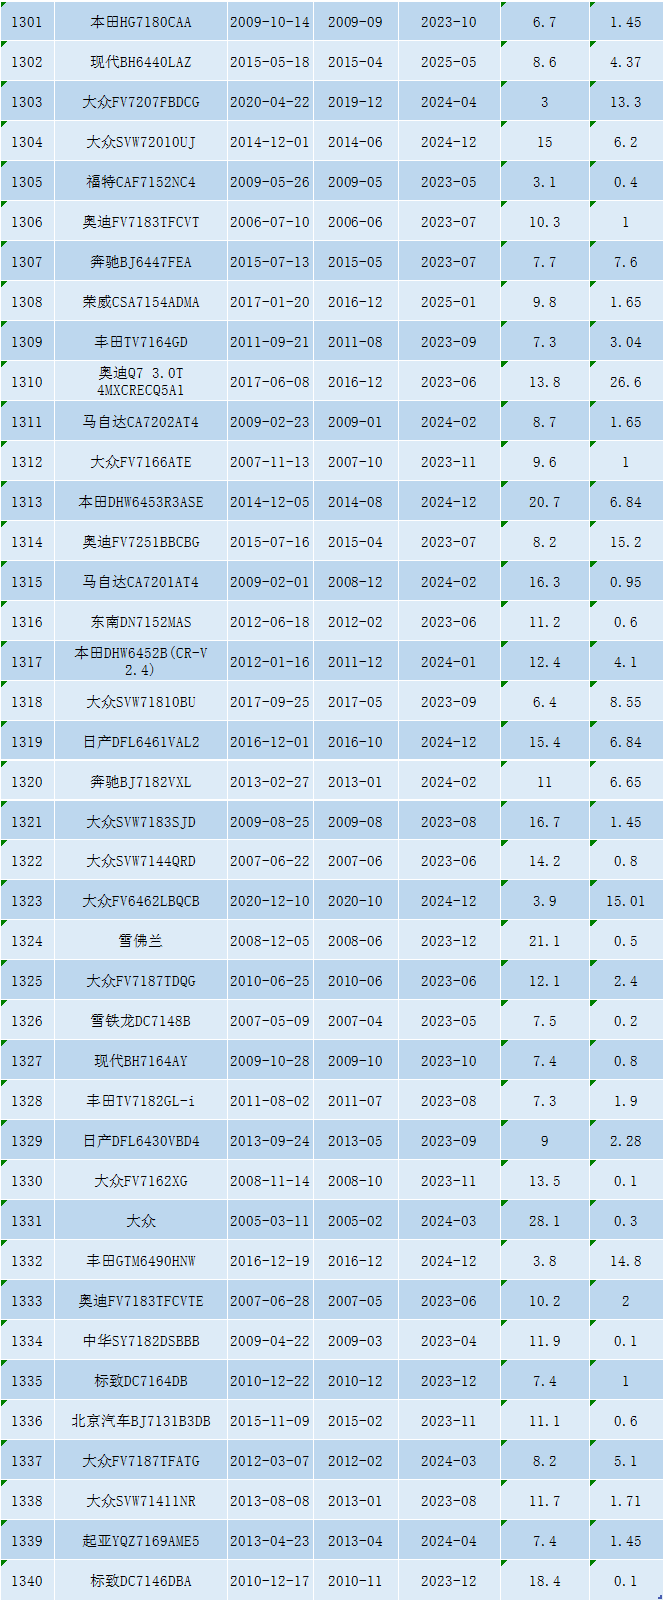Select the 中华SY7182DSBBB cell
The height and width of the screenshot is (1601, 664).
(141, 1341)
